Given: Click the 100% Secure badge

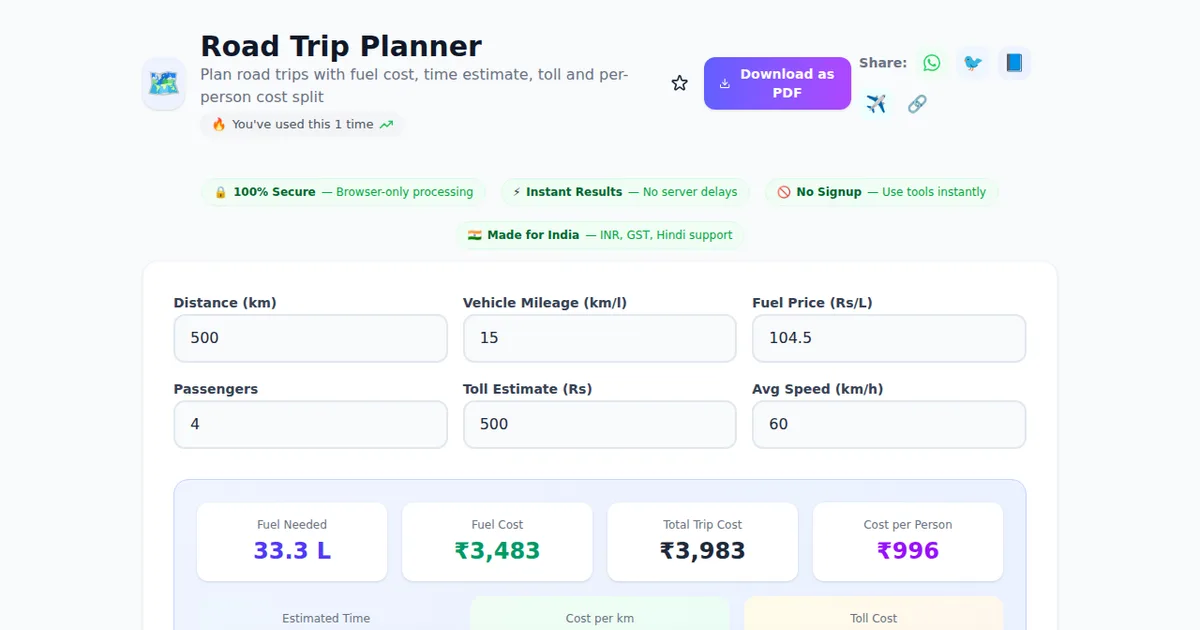Looking at the screenshot, I should click(x=343, y=191).
